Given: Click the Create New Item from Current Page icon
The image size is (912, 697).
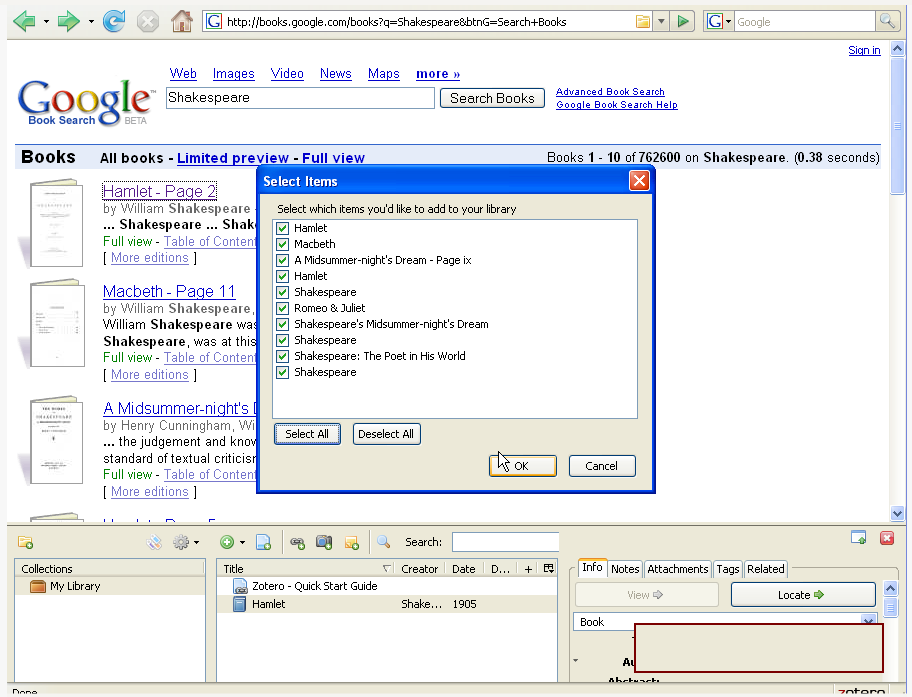Looking at the screenshot, I should click(x=263, y=542).
